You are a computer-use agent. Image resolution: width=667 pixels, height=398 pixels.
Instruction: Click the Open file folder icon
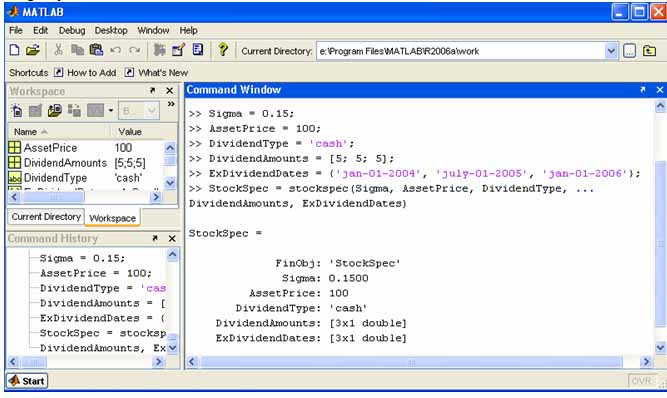[x=32, y=50]
